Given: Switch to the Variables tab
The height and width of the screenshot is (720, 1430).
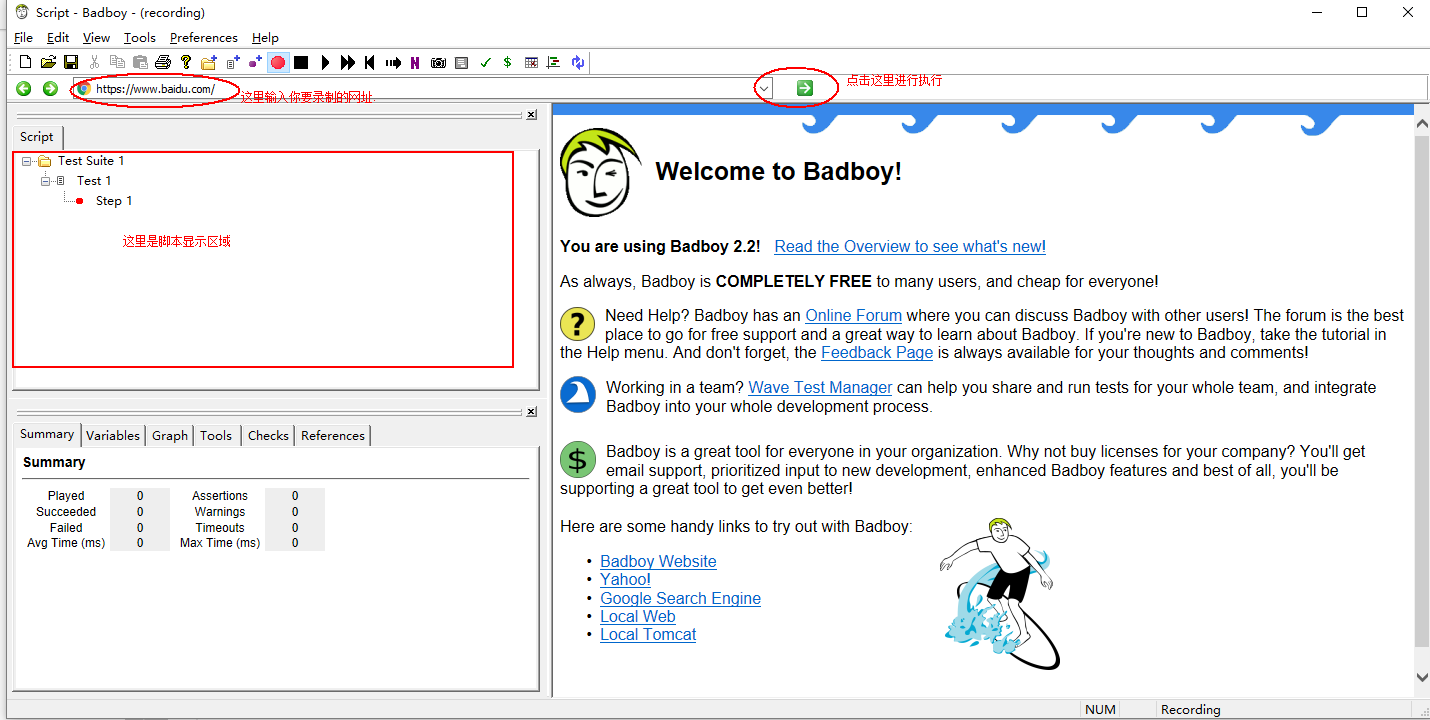Looking at the screenshot, I should [x=113, y=435].
